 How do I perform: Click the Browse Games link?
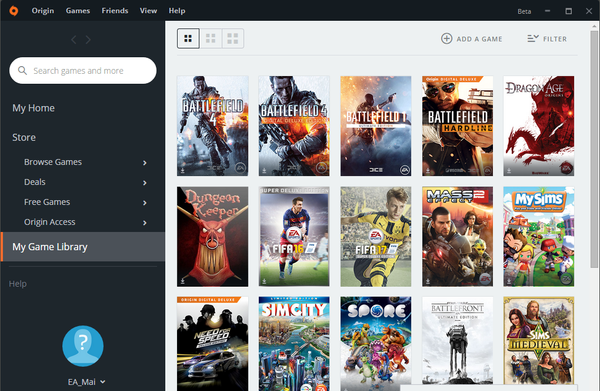click(53, 162)
